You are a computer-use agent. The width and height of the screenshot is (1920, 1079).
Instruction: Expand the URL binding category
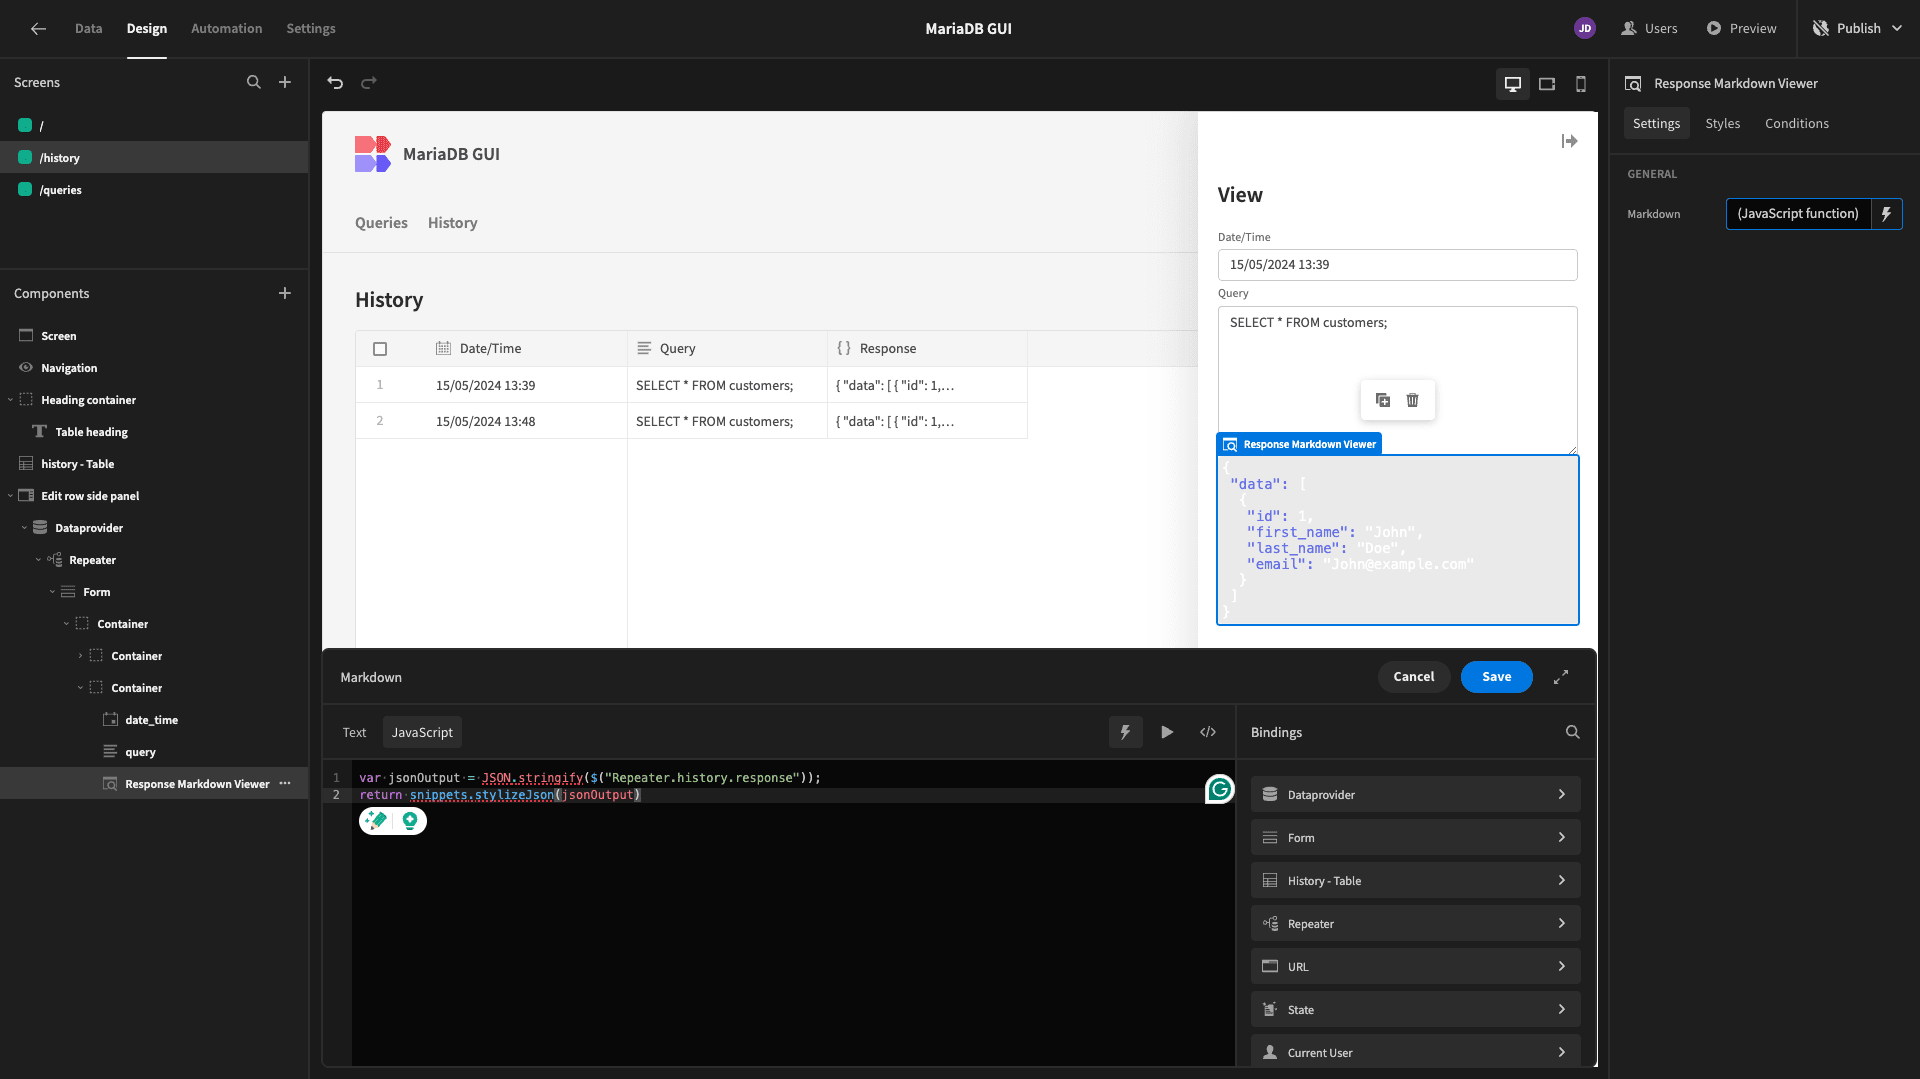click(x=1416, y=967)
